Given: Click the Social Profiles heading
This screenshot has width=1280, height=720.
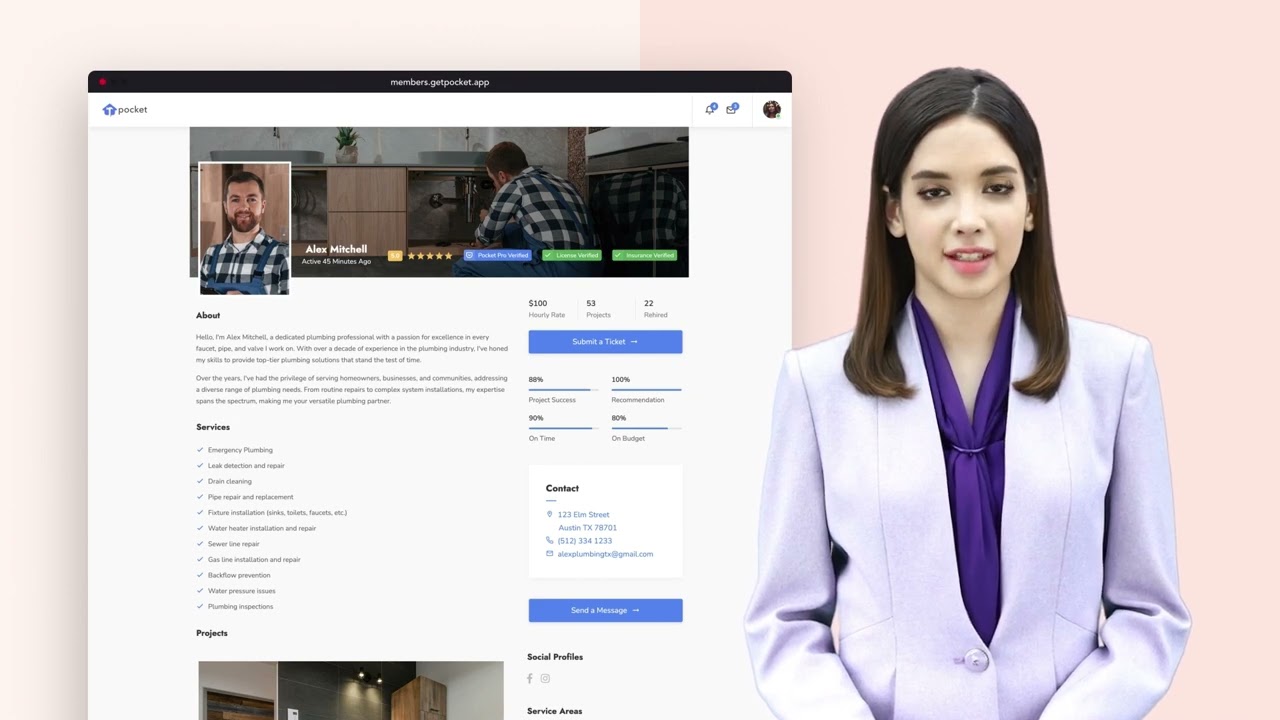Looking at the screenshot, I should click(555, 657).
